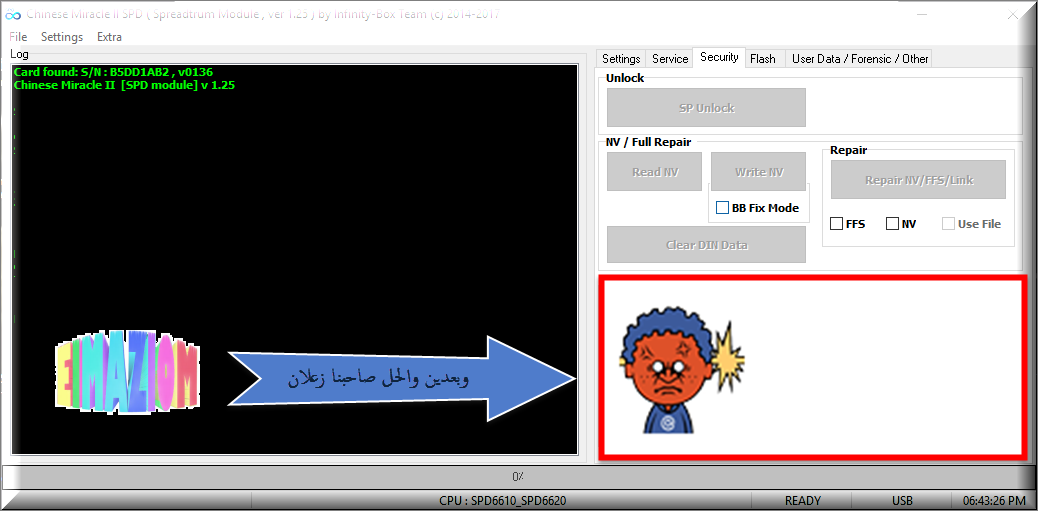Click the CPU SPD6610_SPD6620 status field

point(502,500)
